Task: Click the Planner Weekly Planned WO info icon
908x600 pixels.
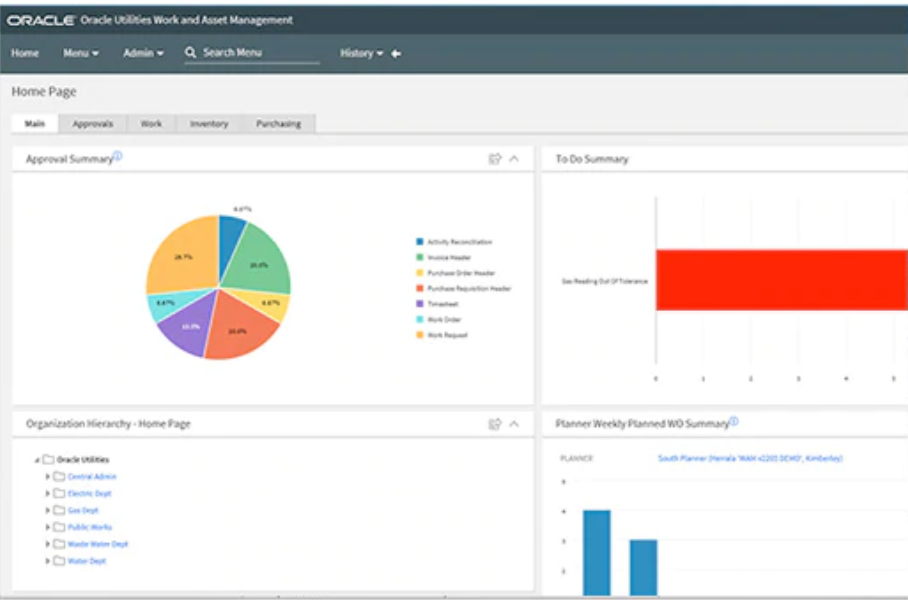Action: [x=734, y=421]
